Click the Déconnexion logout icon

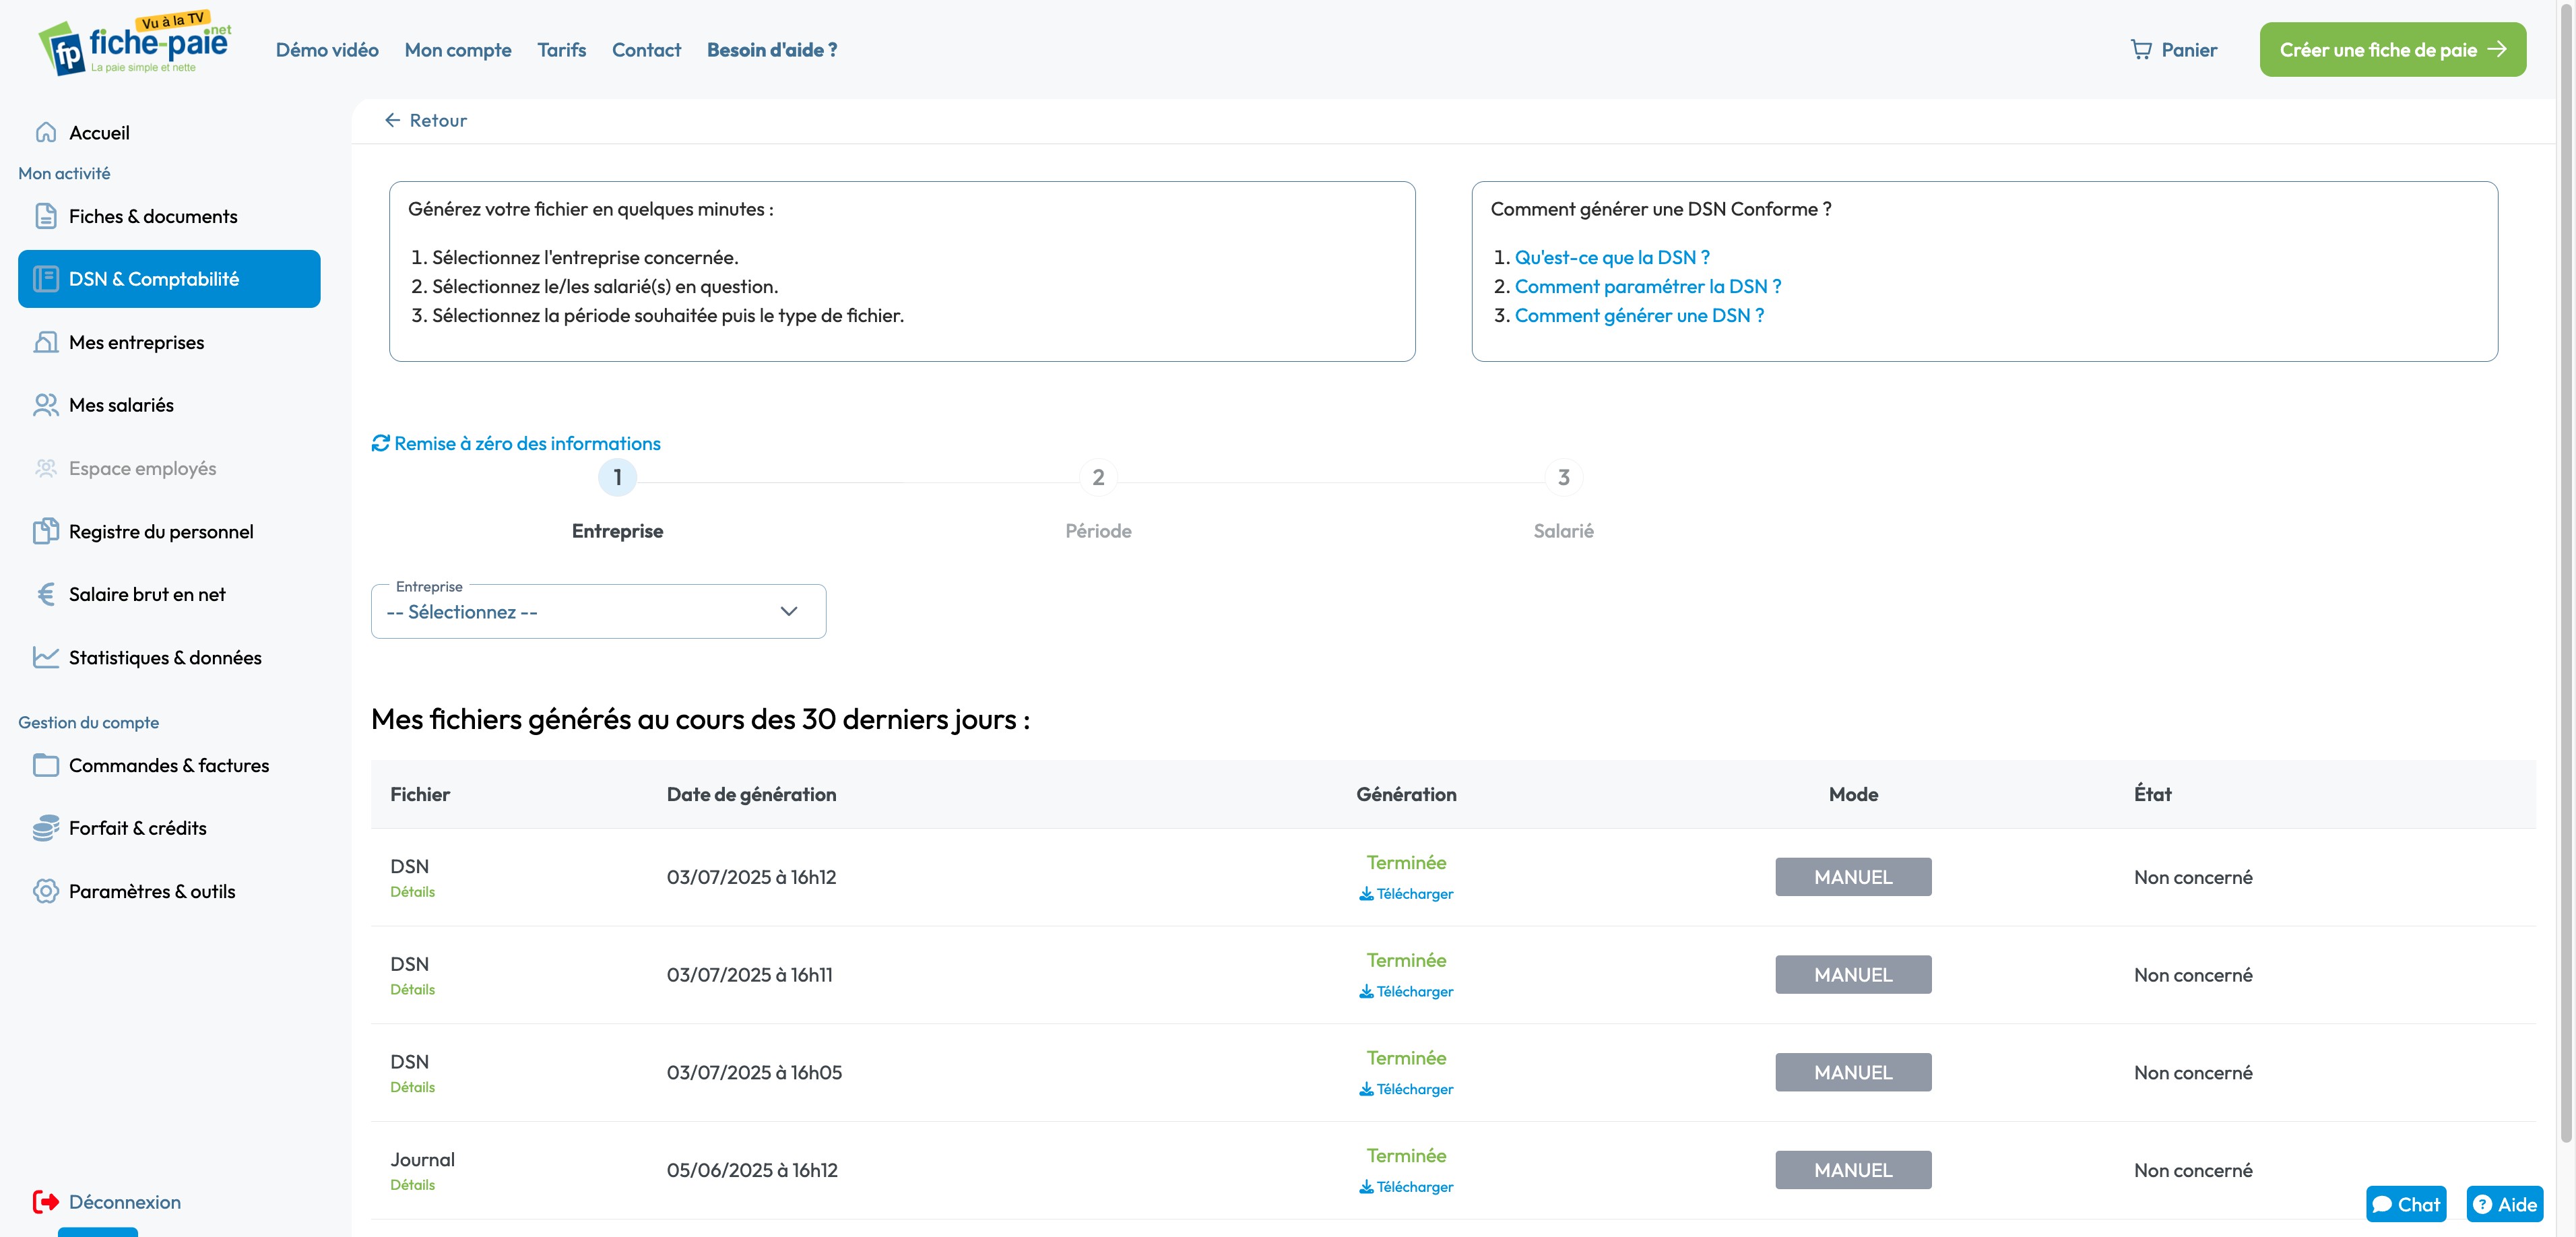click(46, 1202)
